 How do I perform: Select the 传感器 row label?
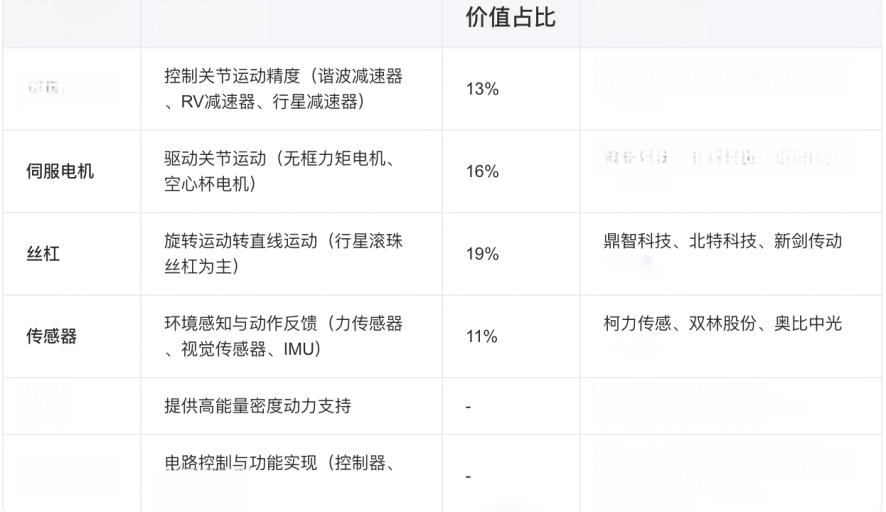point(51,336)
